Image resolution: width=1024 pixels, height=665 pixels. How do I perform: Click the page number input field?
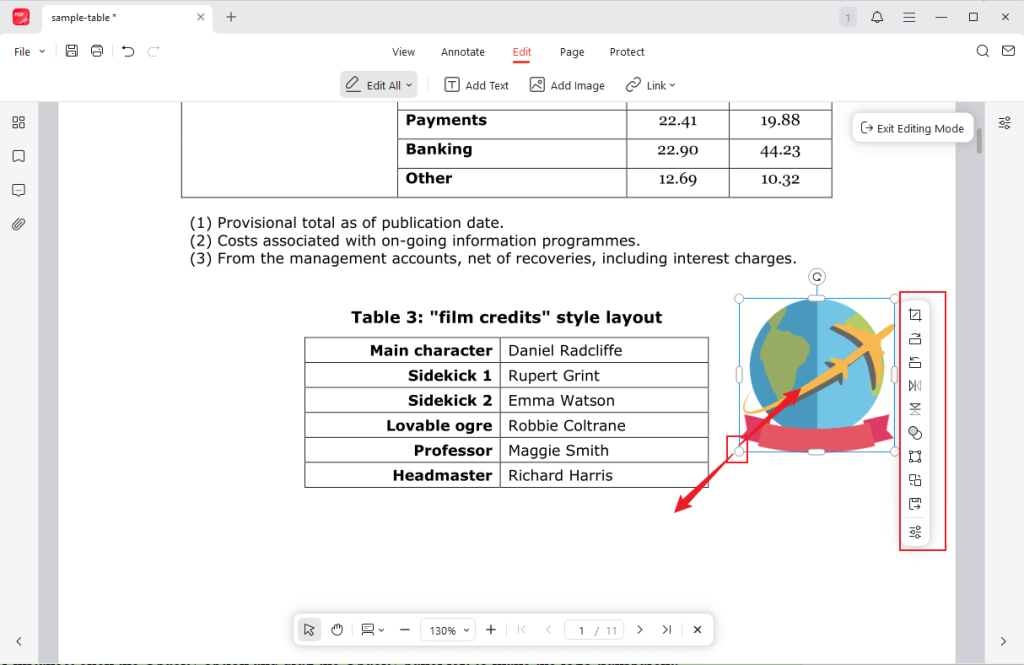(581, 629)
